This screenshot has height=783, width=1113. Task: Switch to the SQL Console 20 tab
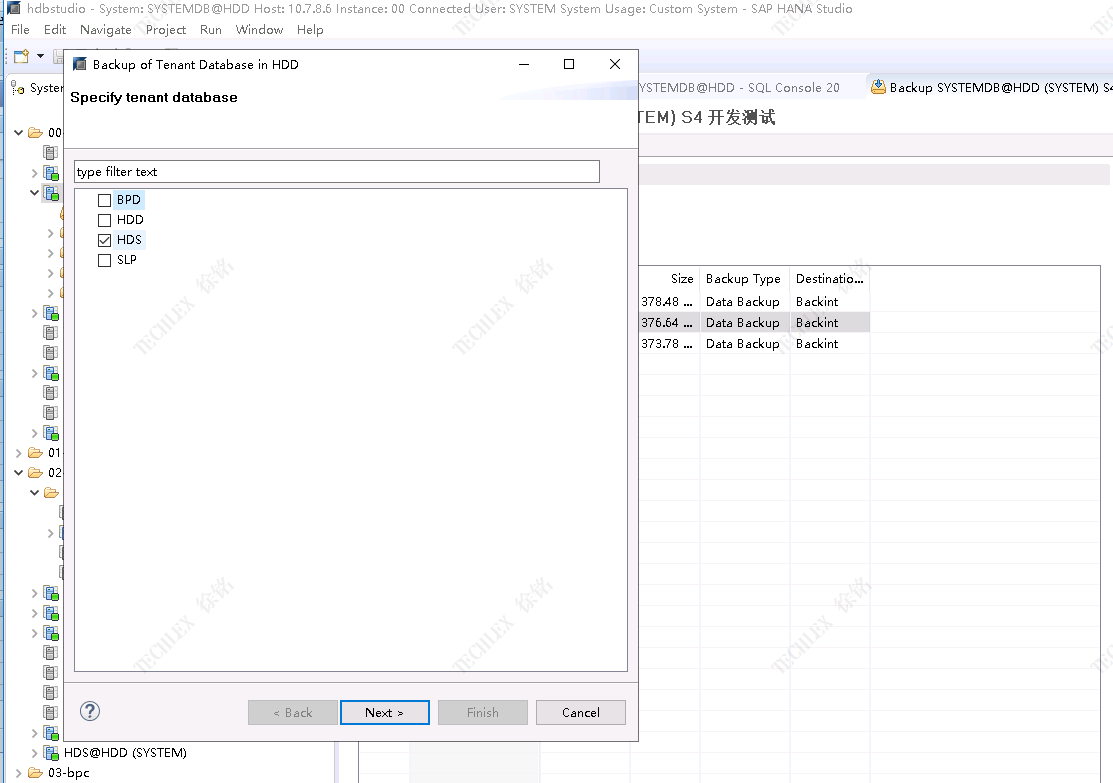[x=740, y=88]
